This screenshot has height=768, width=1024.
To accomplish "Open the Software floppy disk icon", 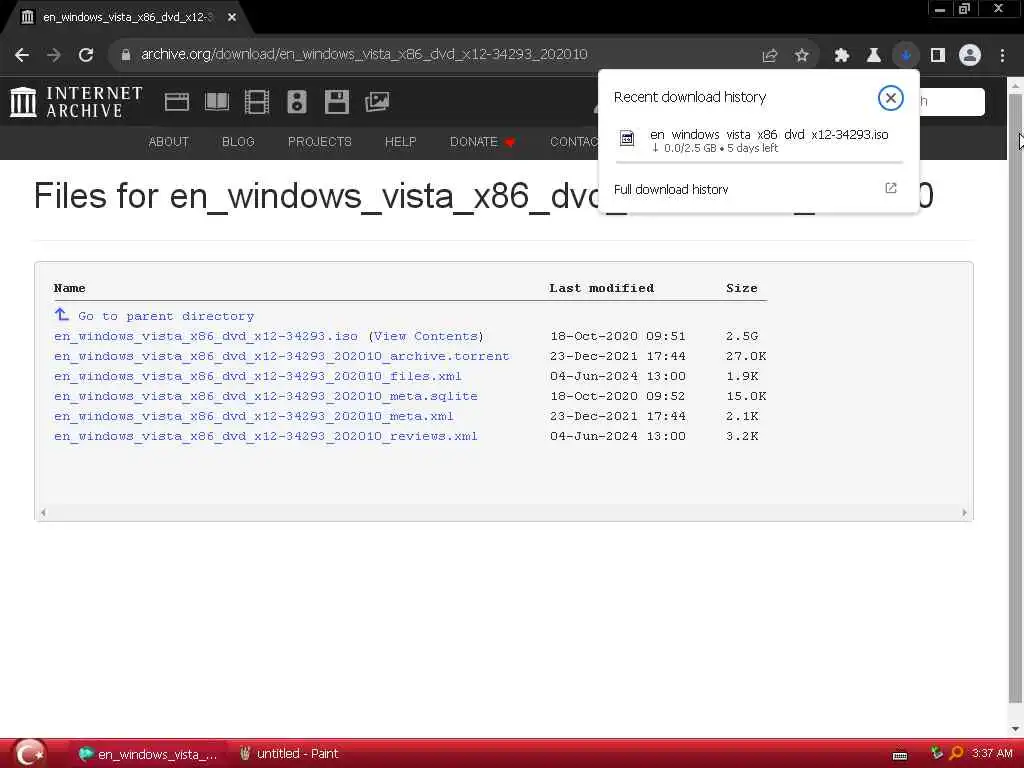I will 336,103.
